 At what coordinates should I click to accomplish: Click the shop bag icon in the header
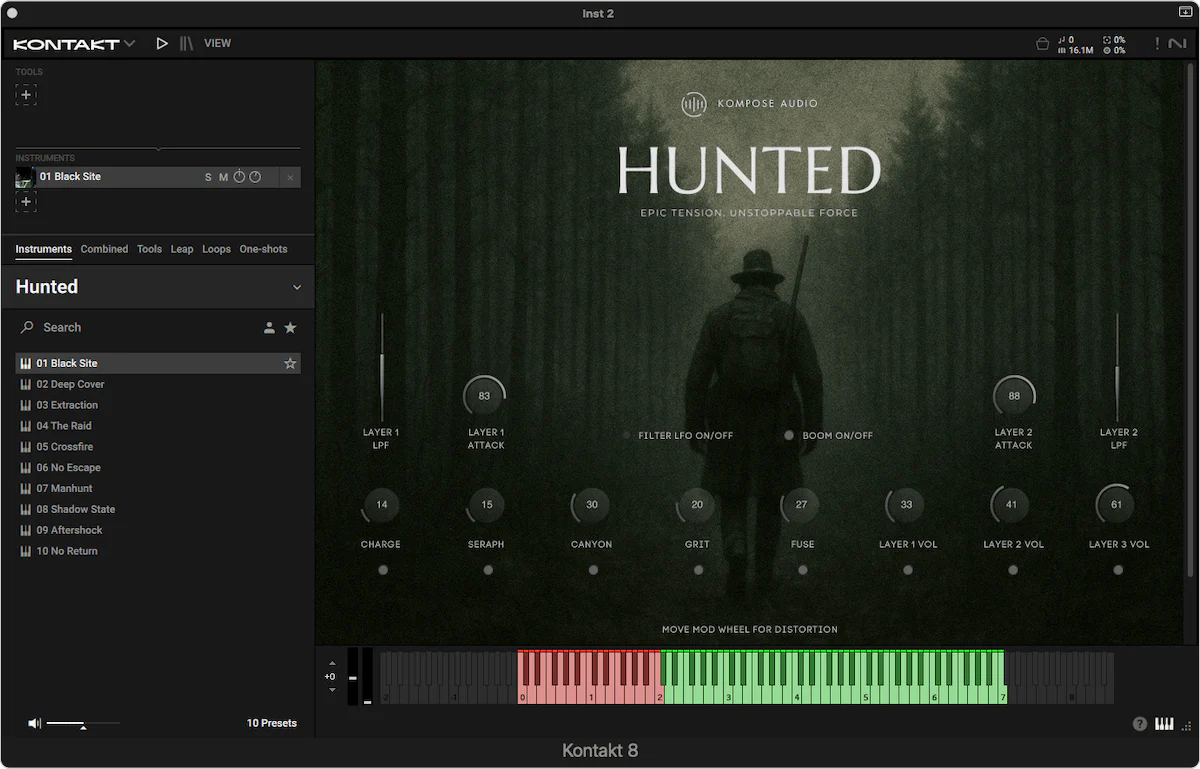point(1040,44)
